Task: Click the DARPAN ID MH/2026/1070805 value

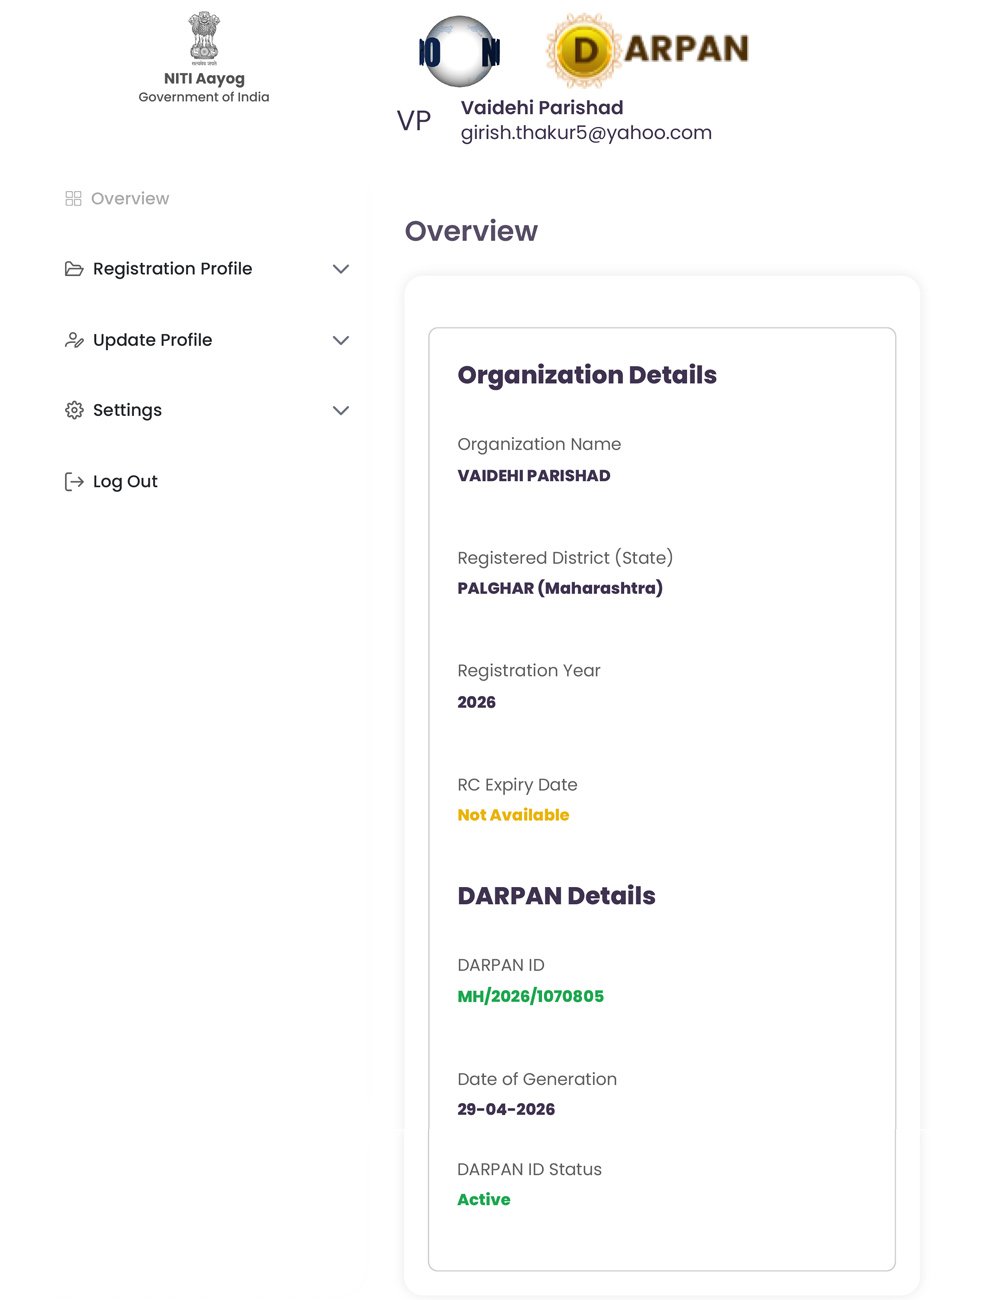Action: (531, 996)
